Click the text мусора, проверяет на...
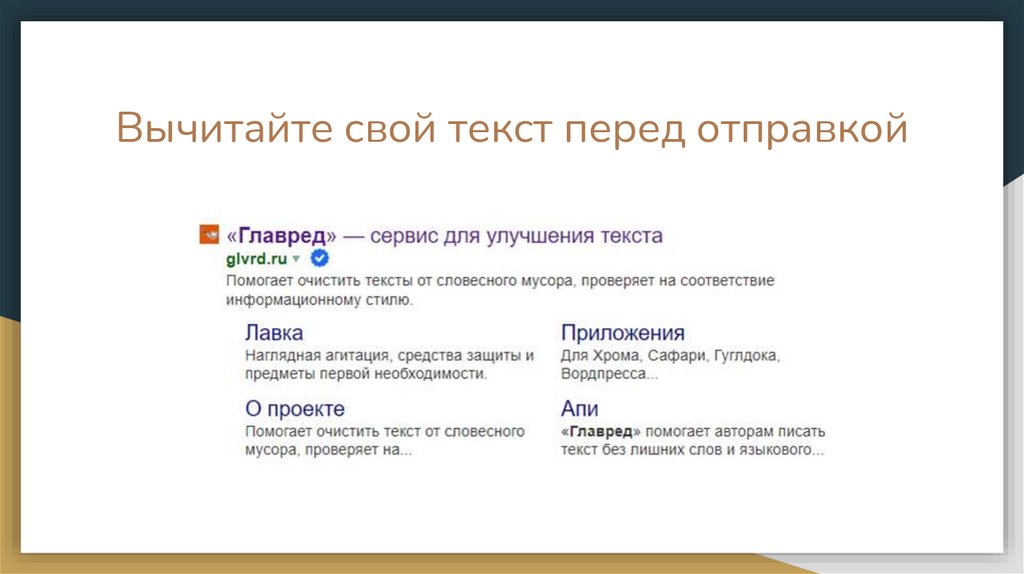Viewport: 1024px width, 574px height. pos(328,450)
